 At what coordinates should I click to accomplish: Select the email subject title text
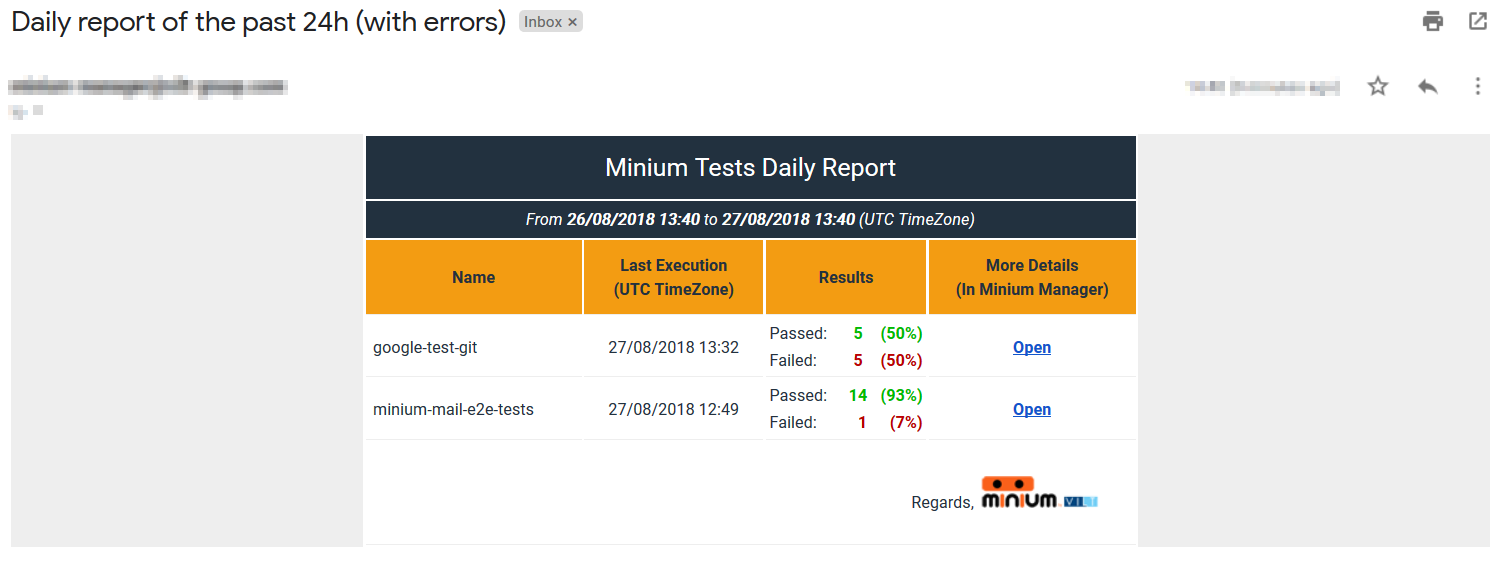pyautogui.click(x=259, y=22)
